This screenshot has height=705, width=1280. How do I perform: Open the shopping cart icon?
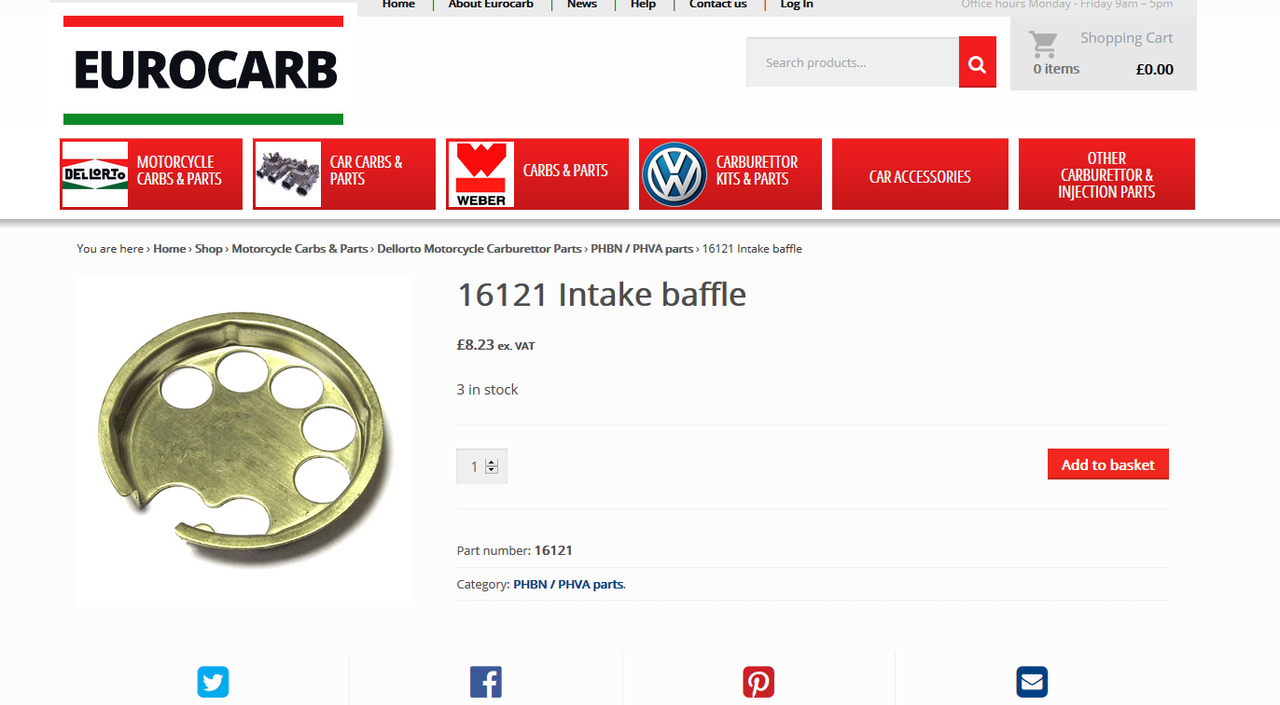click(1043, 44)
